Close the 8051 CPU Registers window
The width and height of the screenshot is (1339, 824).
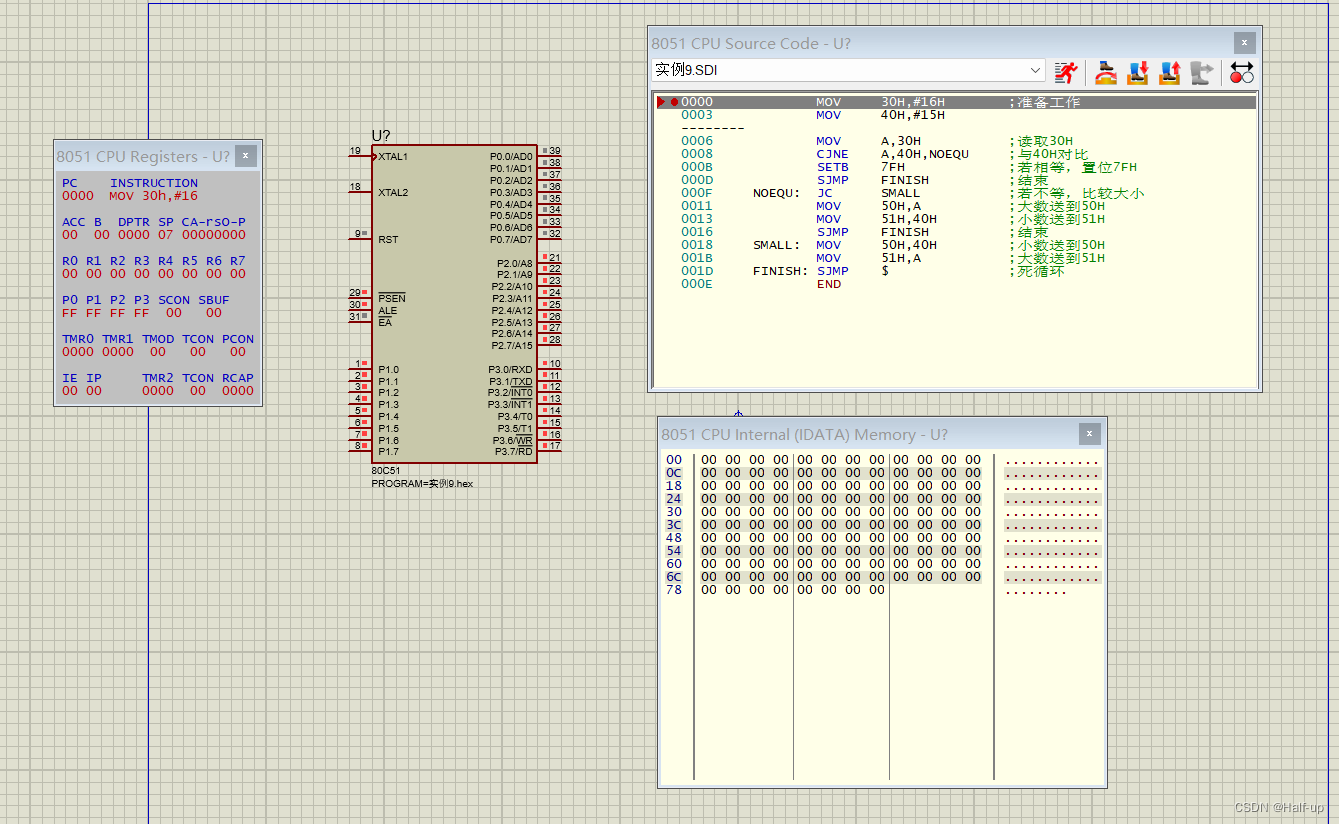click(x=246, y=156)
